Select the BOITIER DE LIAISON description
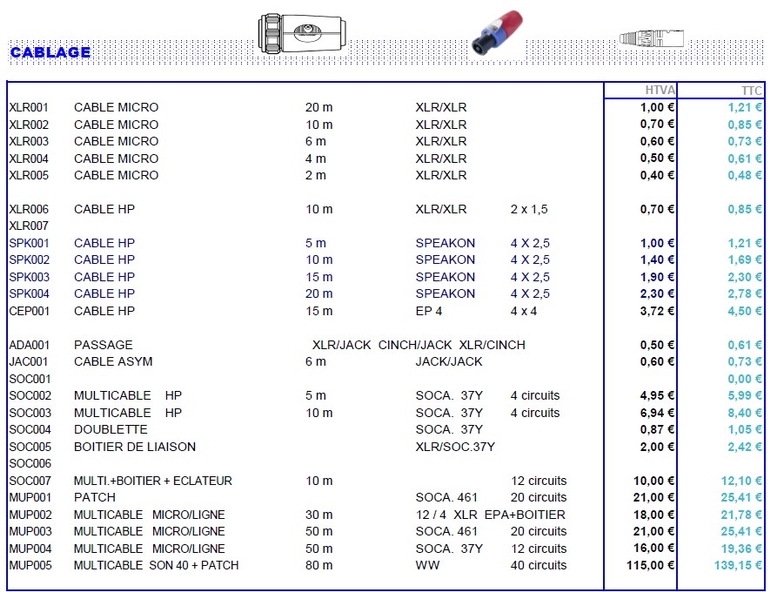The image size is (770, 592). point(134,446)
